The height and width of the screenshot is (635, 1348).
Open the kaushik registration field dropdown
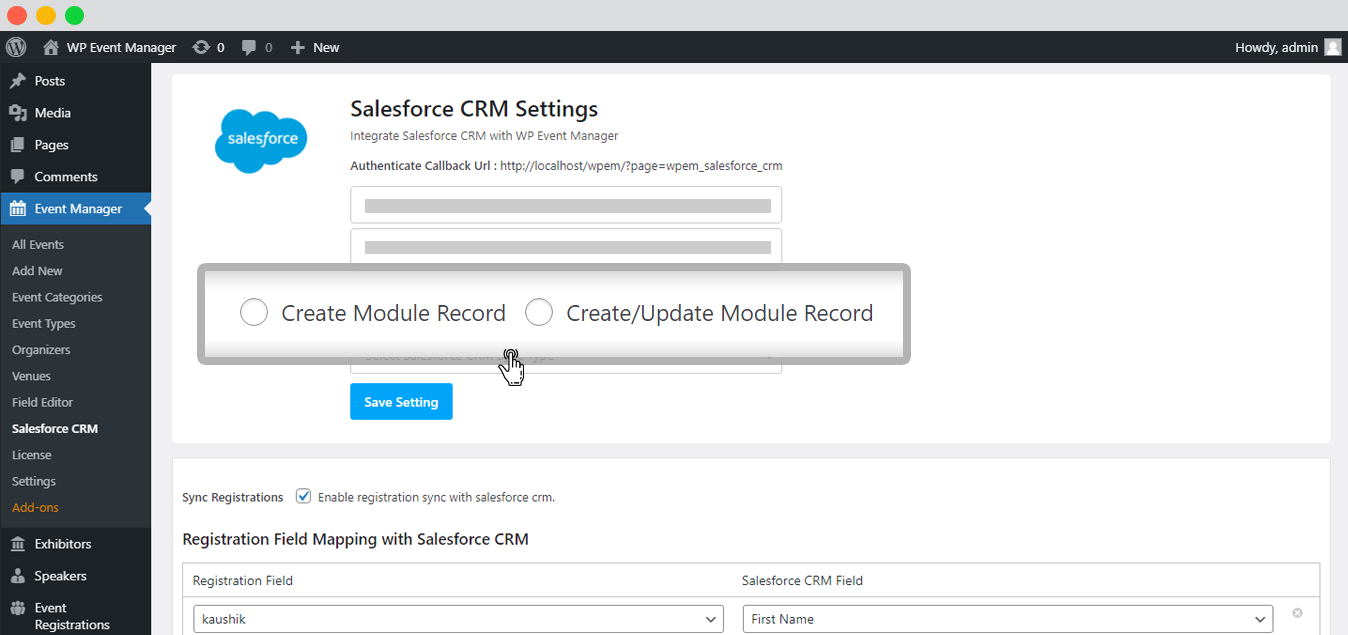(458, 619)
